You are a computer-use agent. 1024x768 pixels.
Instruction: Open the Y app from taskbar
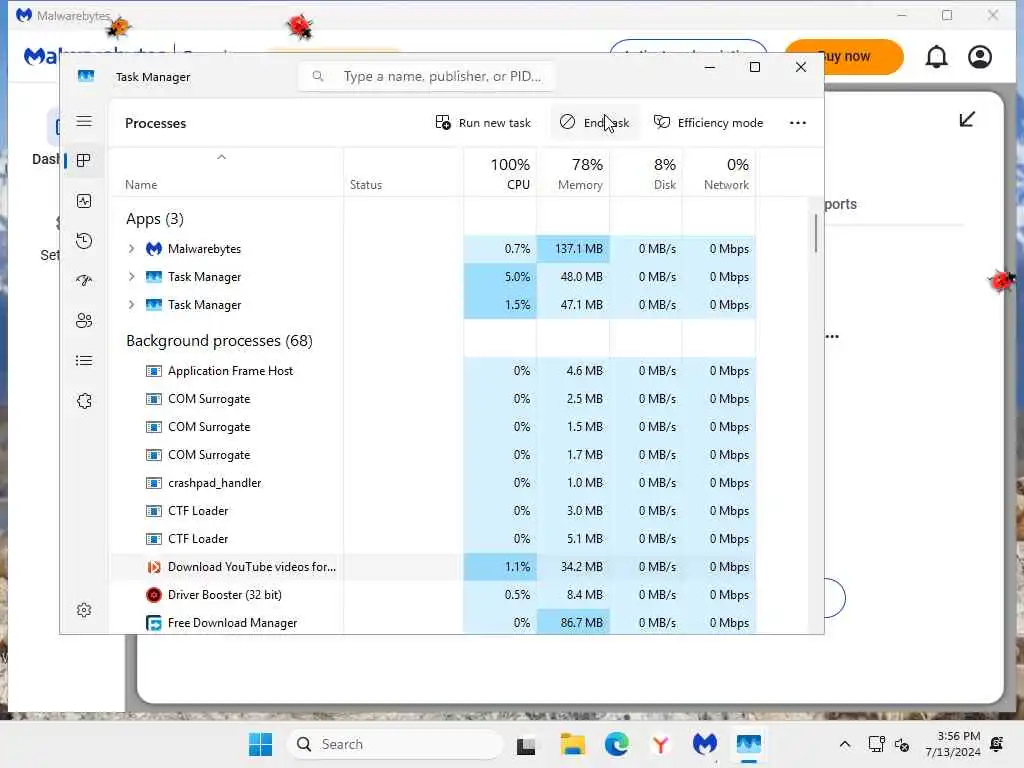pyautogui.click(x=661, y=744)
